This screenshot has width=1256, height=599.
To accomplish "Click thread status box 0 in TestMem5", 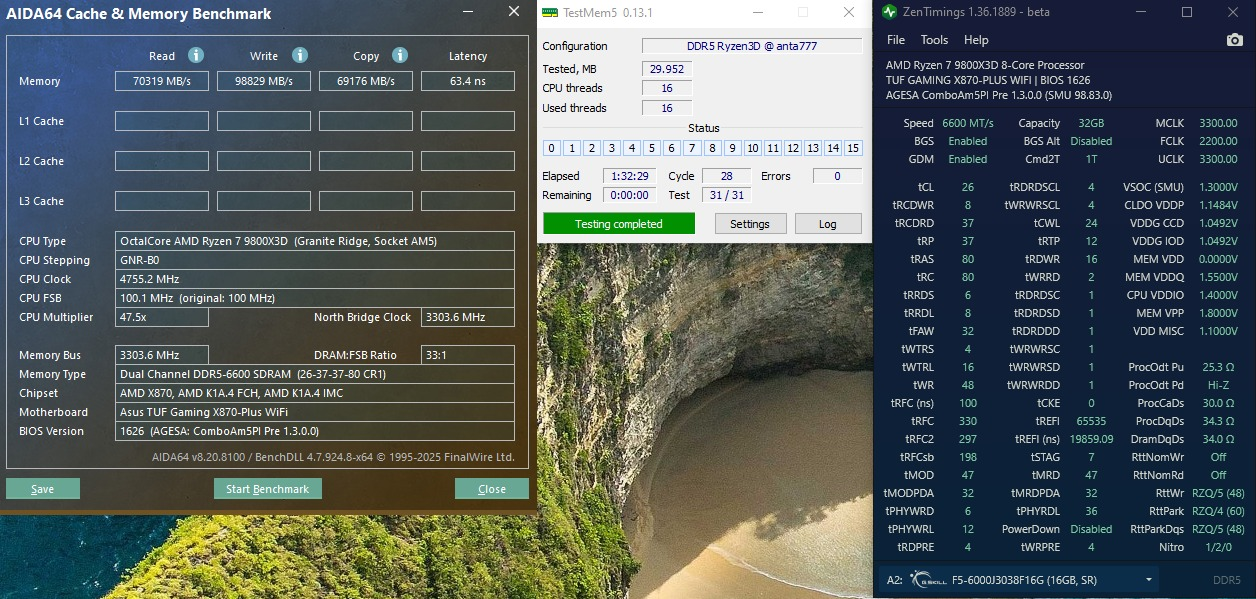I will [551, 148].
